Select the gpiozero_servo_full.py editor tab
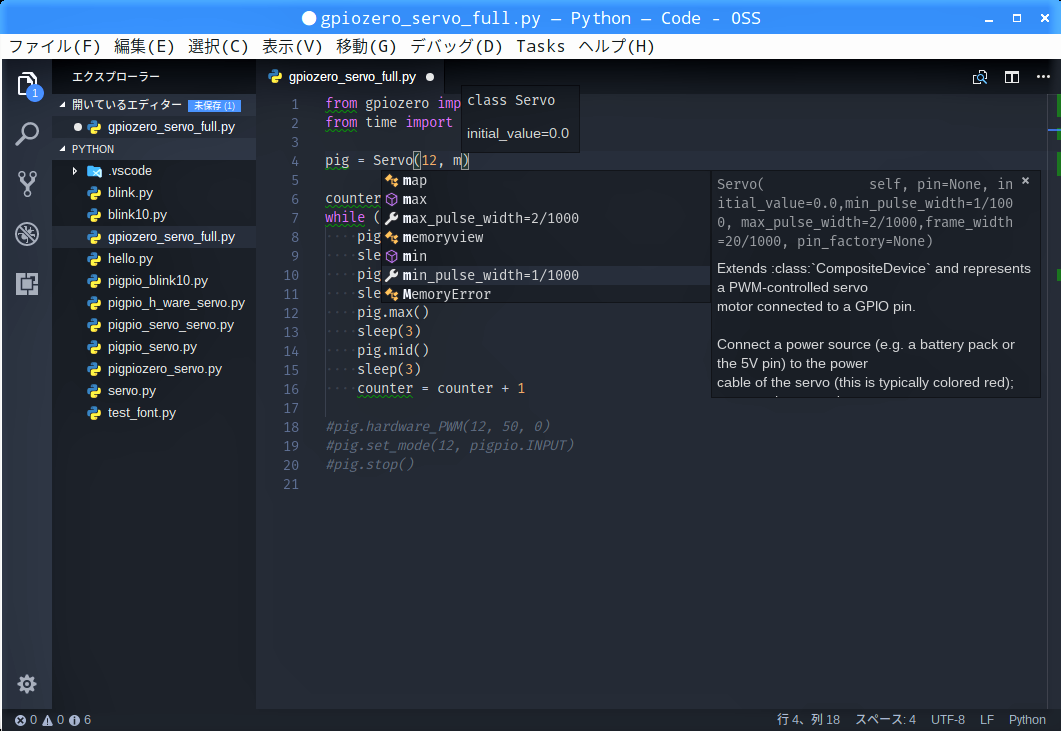Image resolution: width=1061 pixels, height=731 pixels. 351,77
